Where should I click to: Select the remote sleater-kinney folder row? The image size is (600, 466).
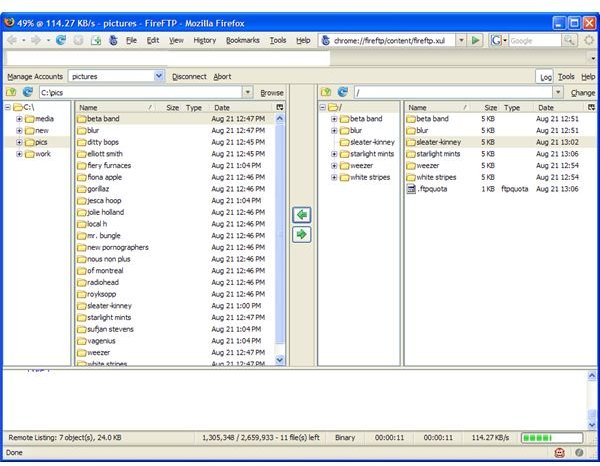pyautogui.click(x=500, y=142)
